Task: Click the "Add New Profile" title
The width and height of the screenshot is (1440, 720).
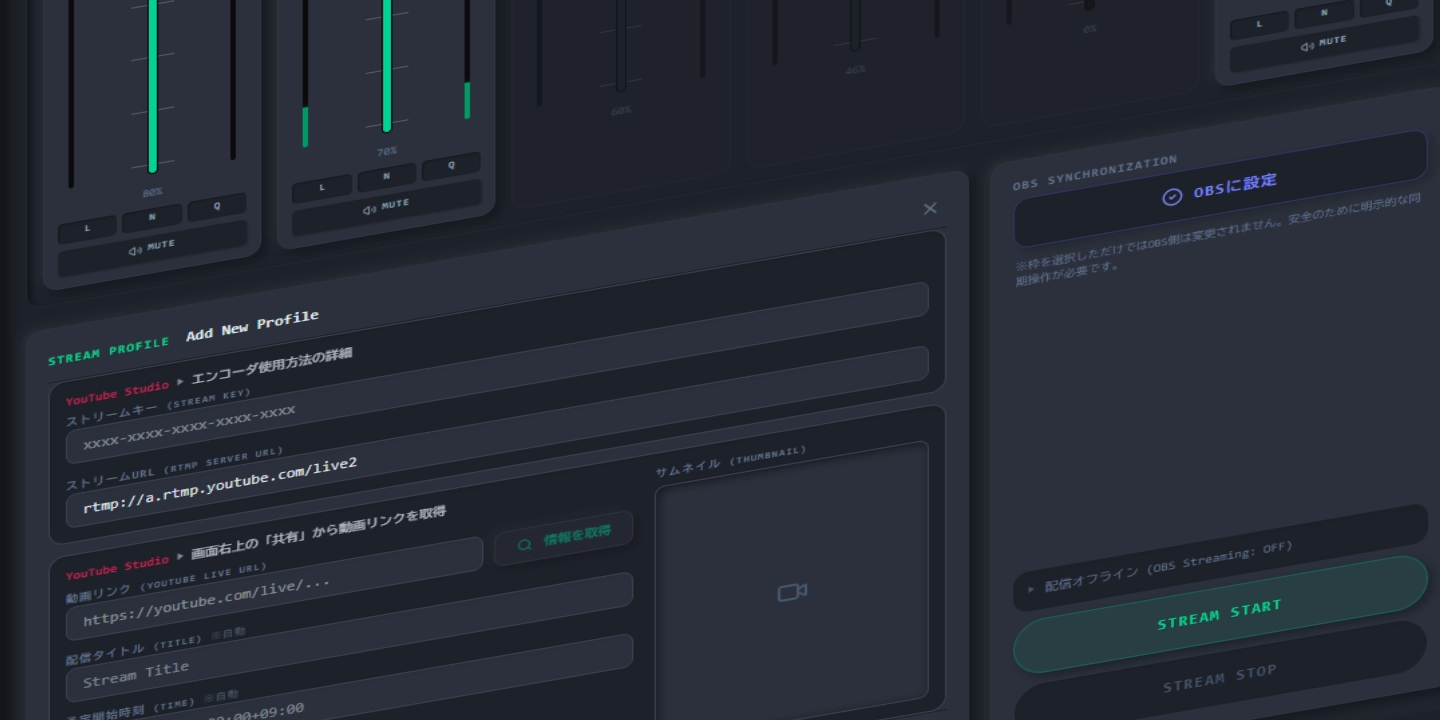Action: click(253, 326)
